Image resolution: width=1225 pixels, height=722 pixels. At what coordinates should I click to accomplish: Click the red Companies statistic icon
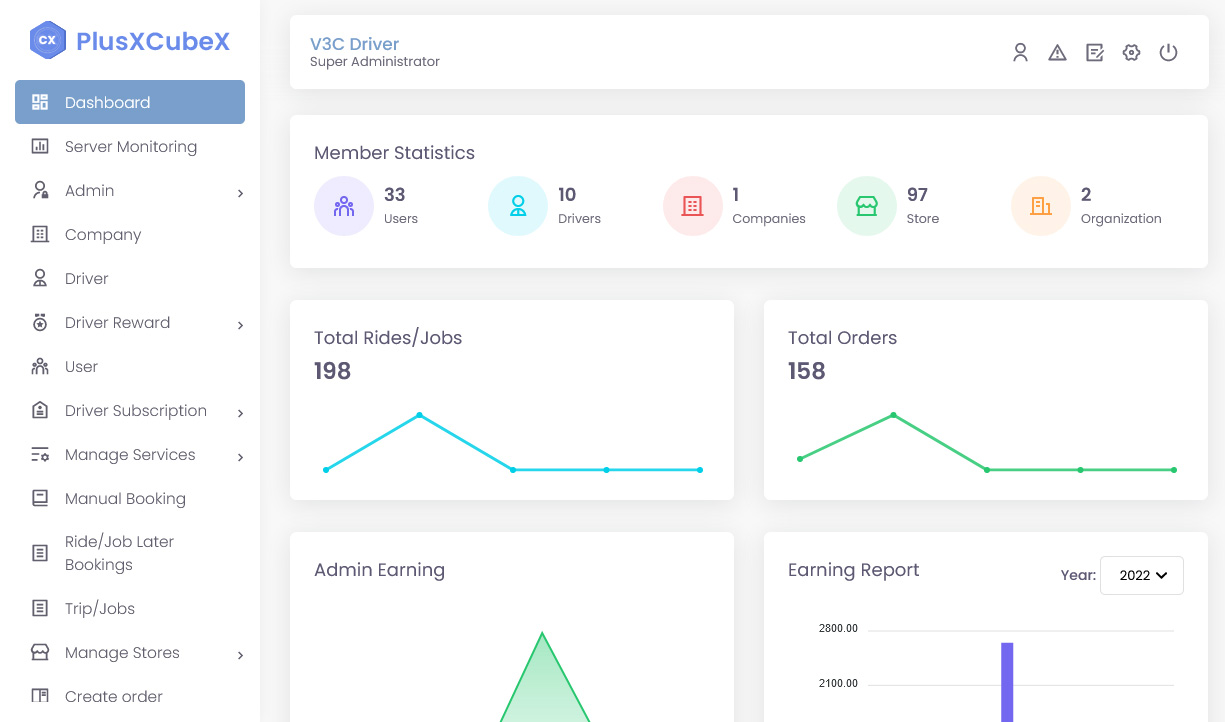pyautogui.click(x=692, y=206)
